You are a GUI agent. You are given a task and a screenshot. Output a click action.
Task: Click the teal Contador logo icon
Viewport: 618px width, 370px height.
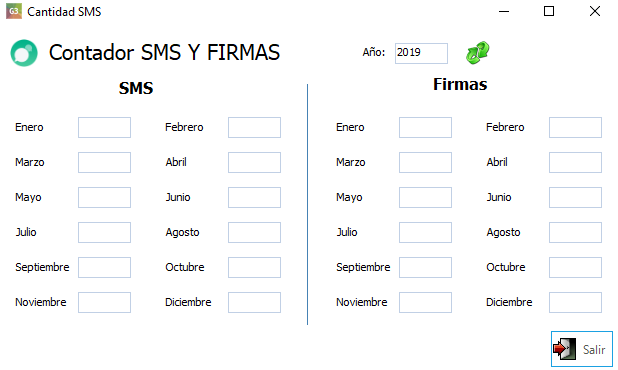tap(24, 53)
